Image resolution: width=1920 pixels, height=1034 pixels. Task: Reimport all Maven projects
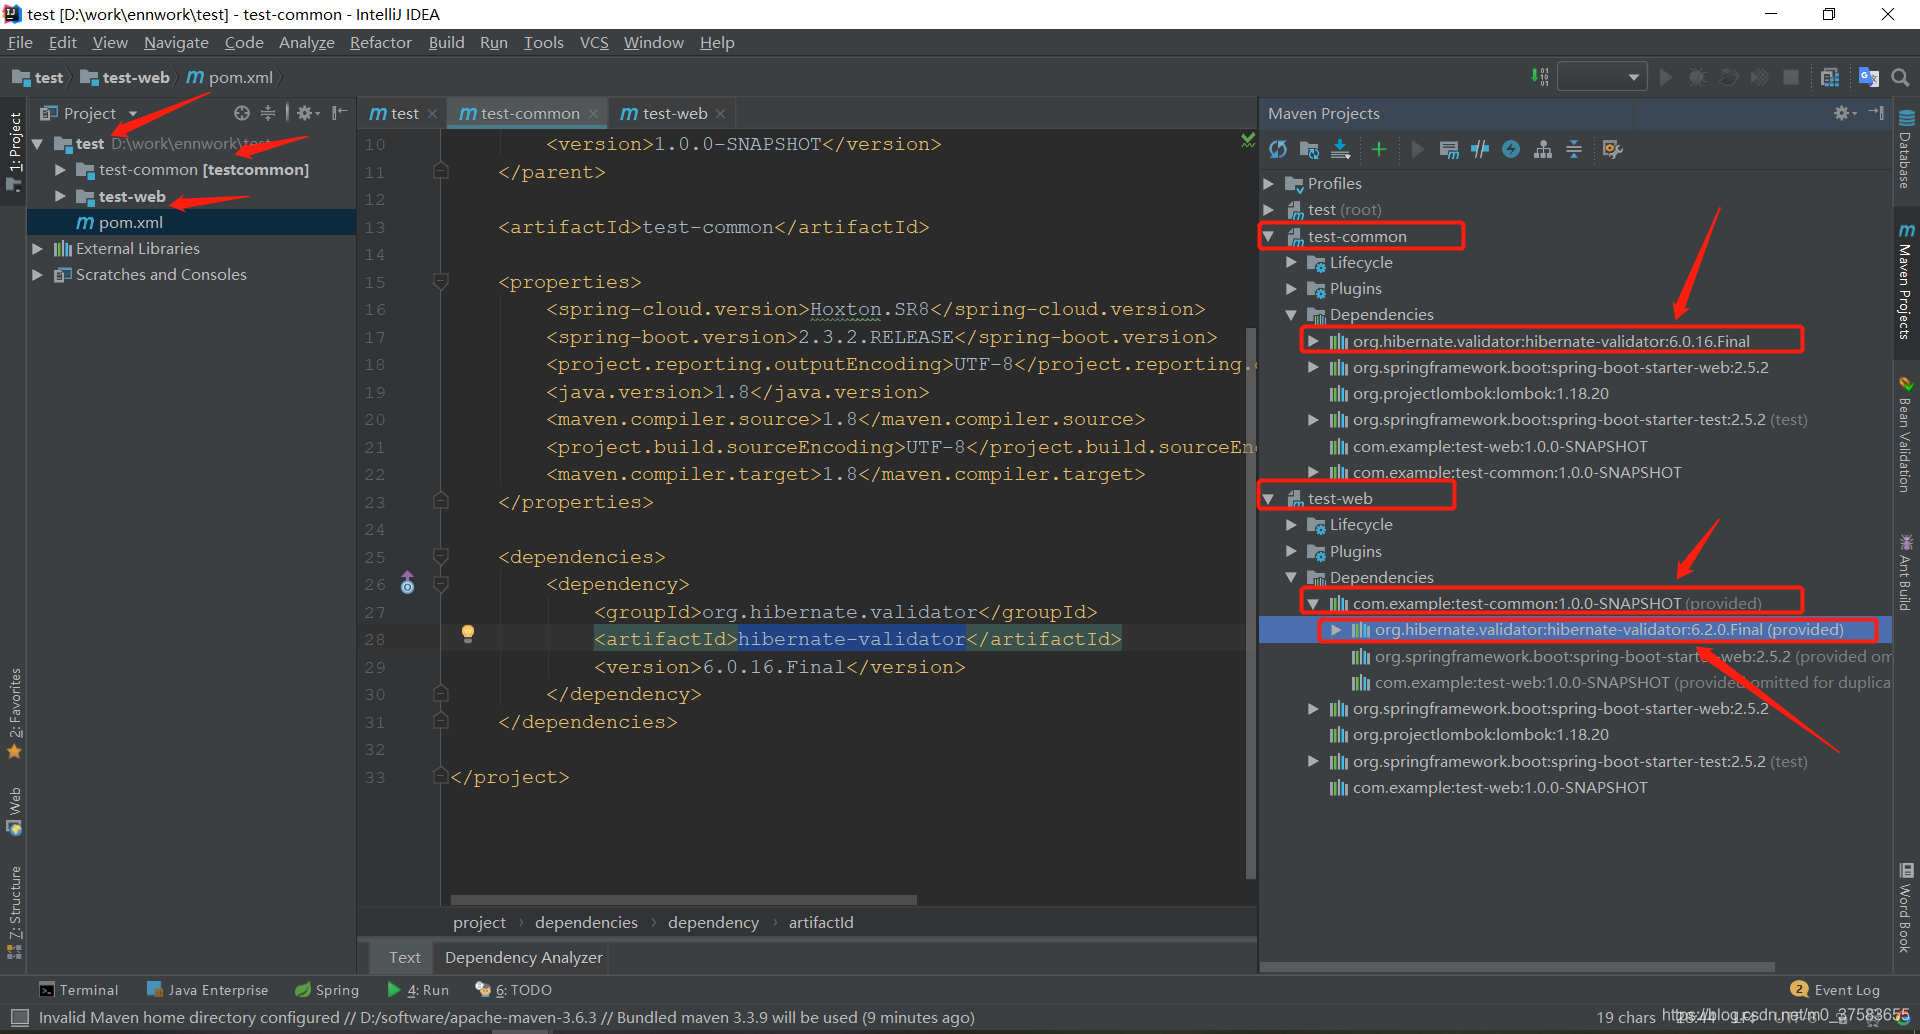tap(1278, 149)
